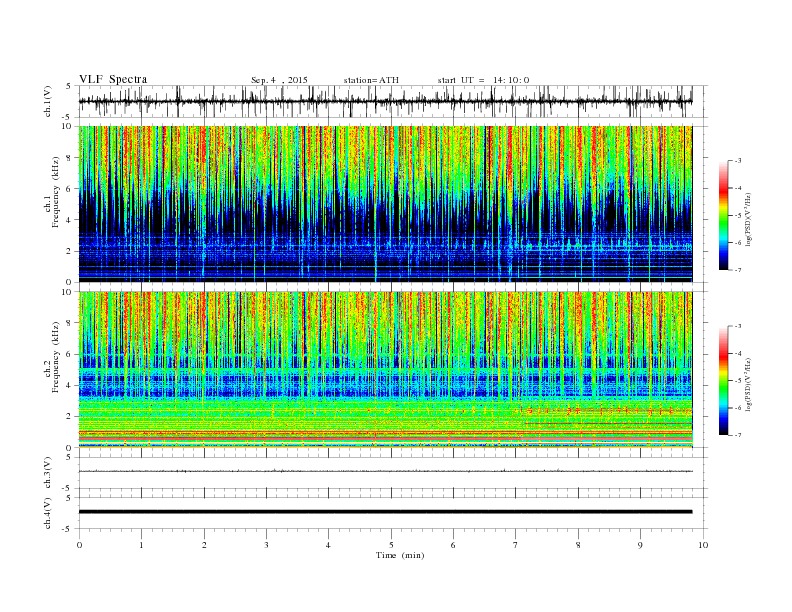
Task: Click the "-7" label on ch.2 colorbar
Action: (x=738, y=435)
